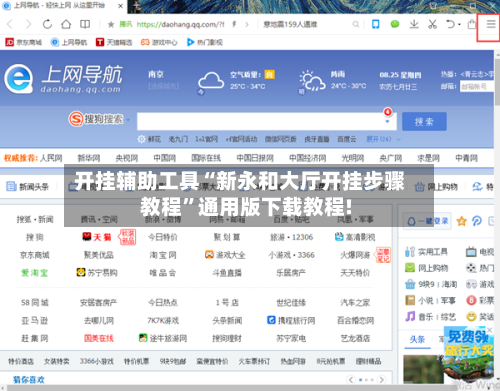This screenshot has height=391, width=500.
Task: Open the browser home page icon
Action: coord(66,24)
